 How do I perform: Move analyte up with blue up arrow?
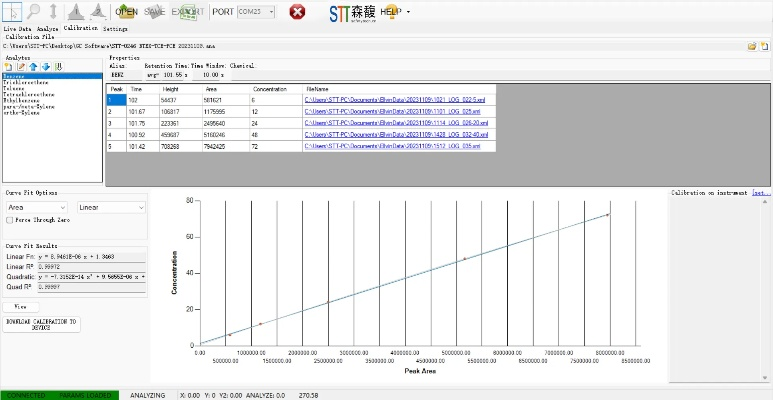coord(33,67)
